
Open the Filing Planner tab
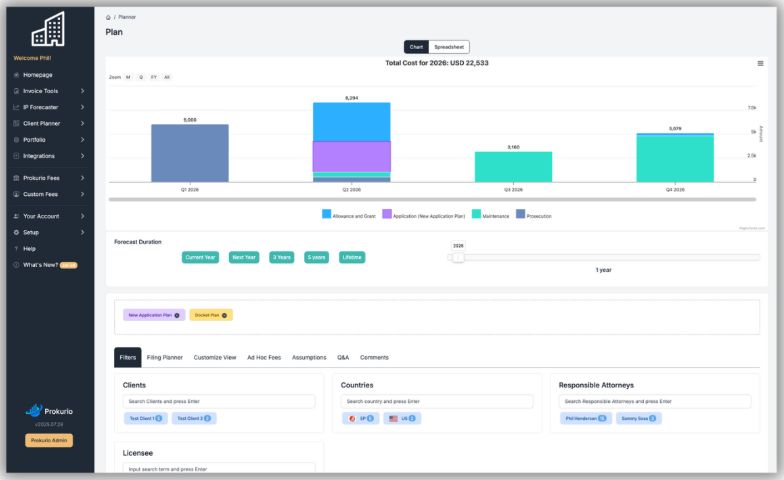pyautogui.click(x=165, y=357)
